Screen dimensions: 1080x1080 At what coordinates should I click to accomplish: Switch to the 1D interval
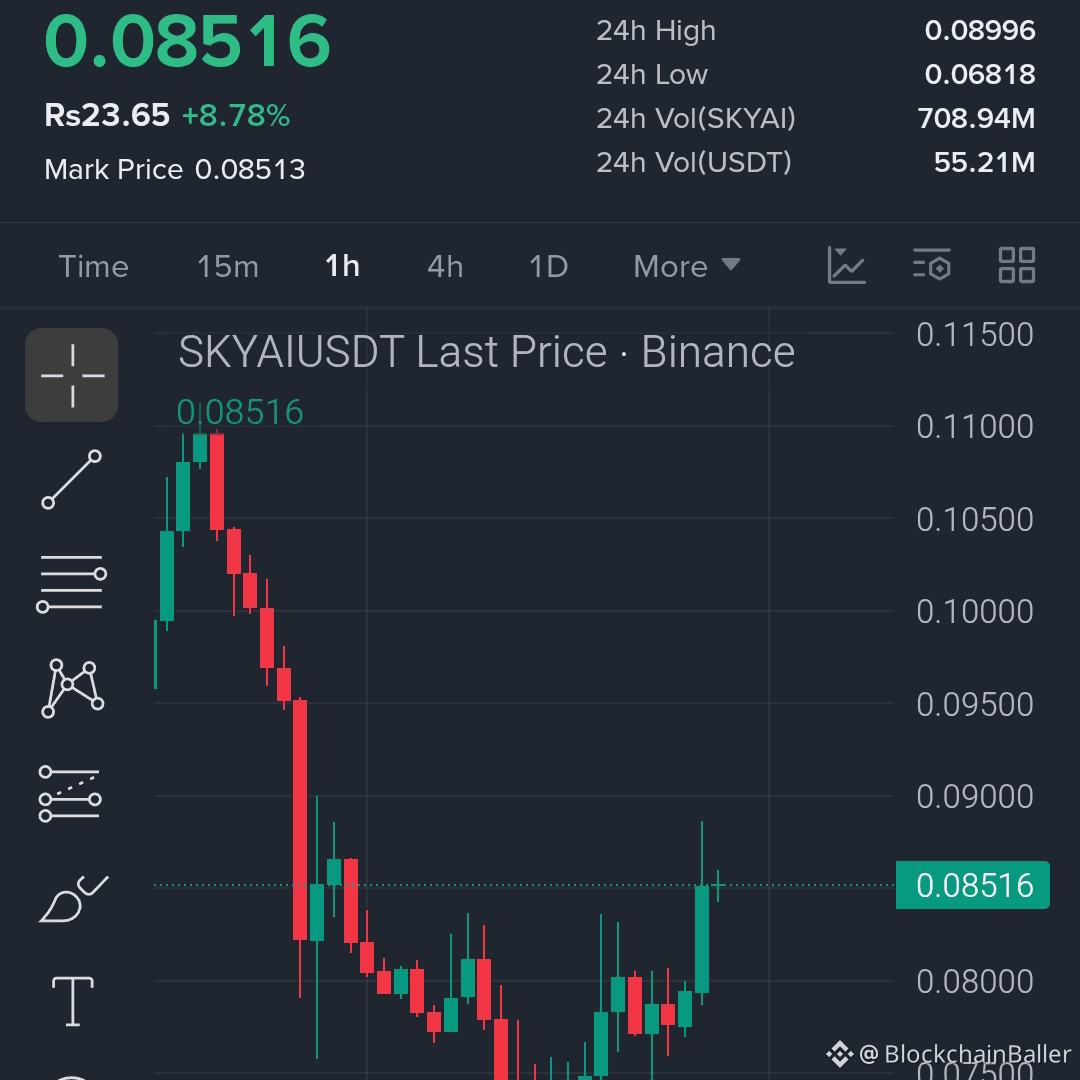click(549, 267)
